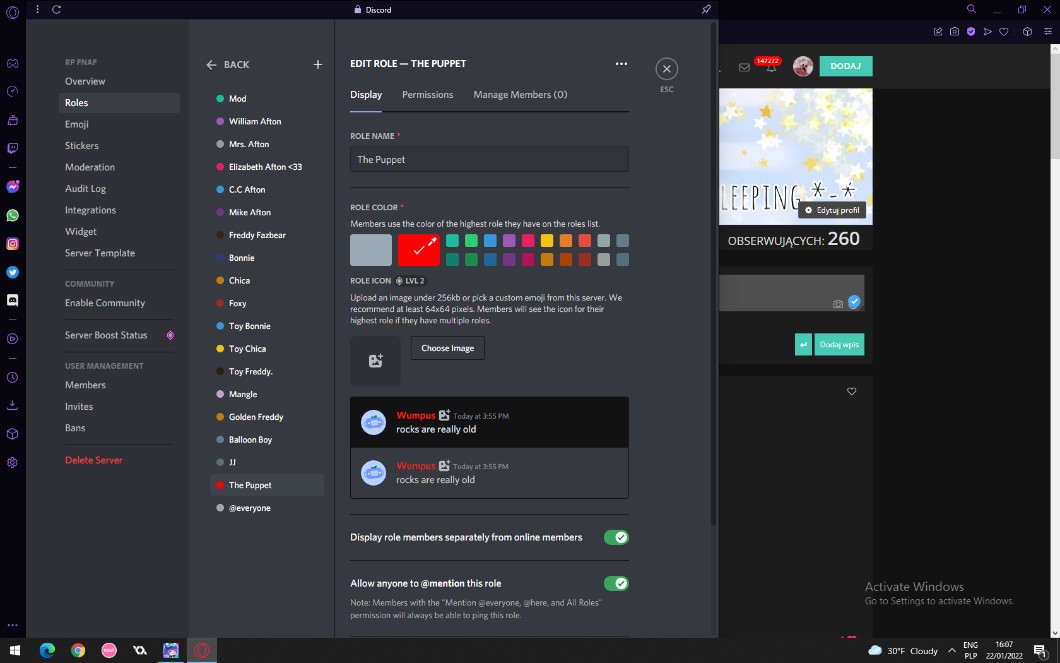The width and height of the screenshot is (1060, 663).
Task: Open the Manage Members tab
Action: [520, 95]
